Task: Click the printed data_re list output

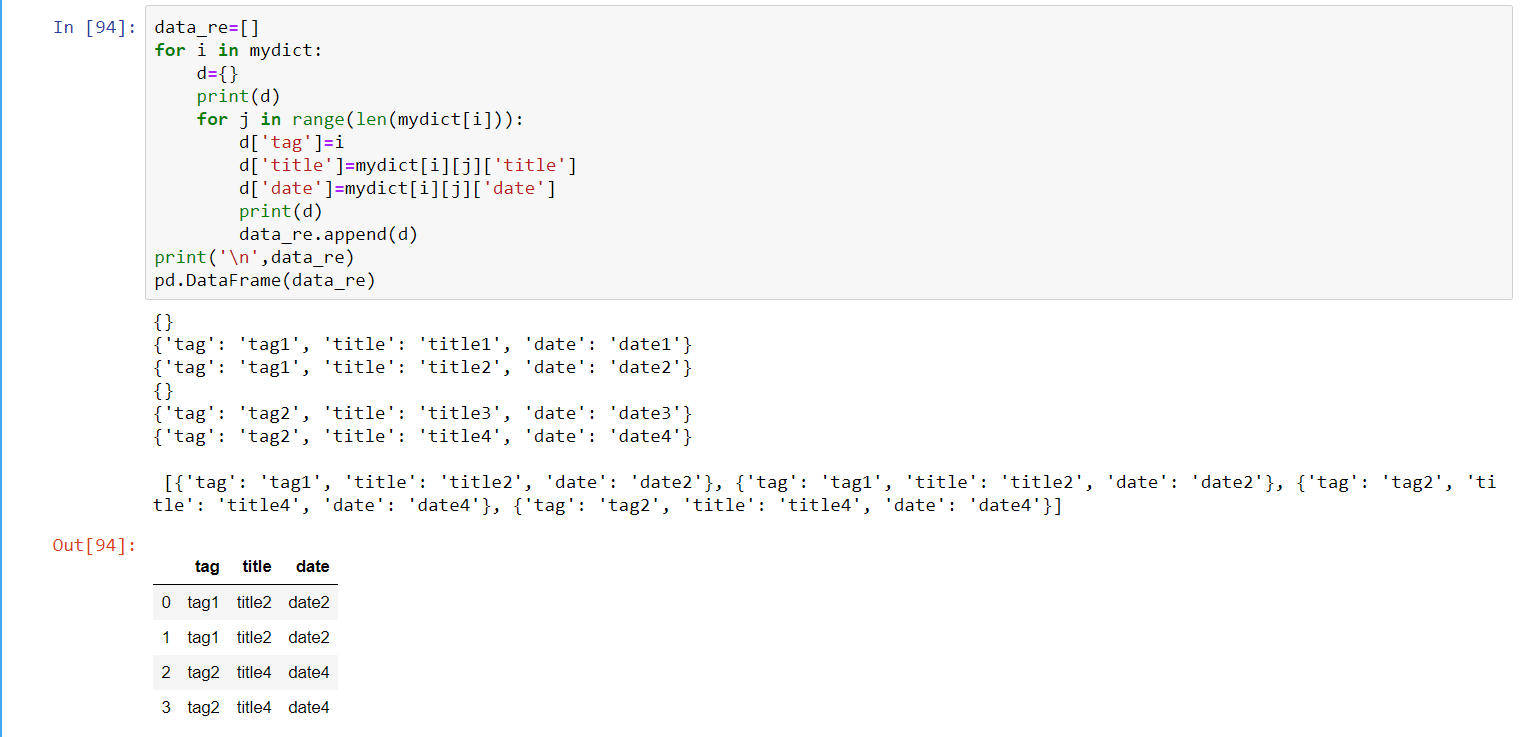Action: 825,494
